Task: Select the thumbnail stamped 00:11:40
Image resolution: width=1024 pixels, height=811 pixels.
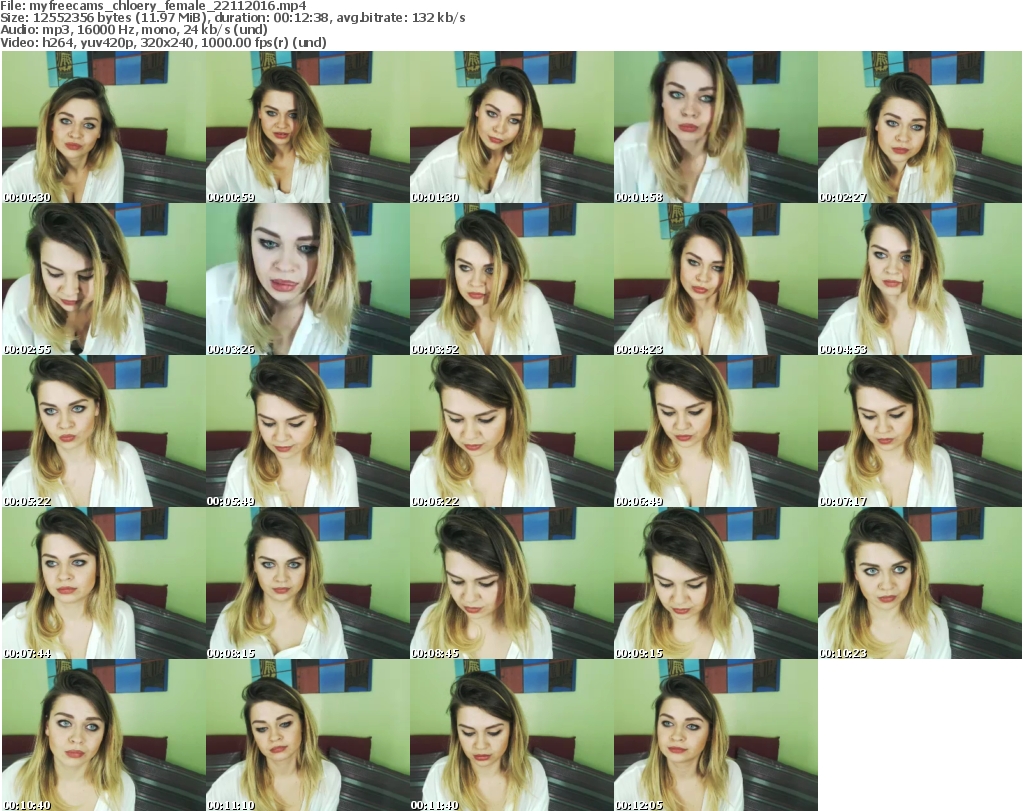Action: 511,735
